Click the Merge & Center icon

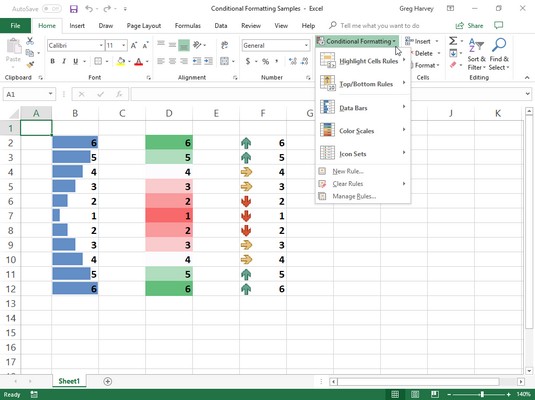coord(224,61)
